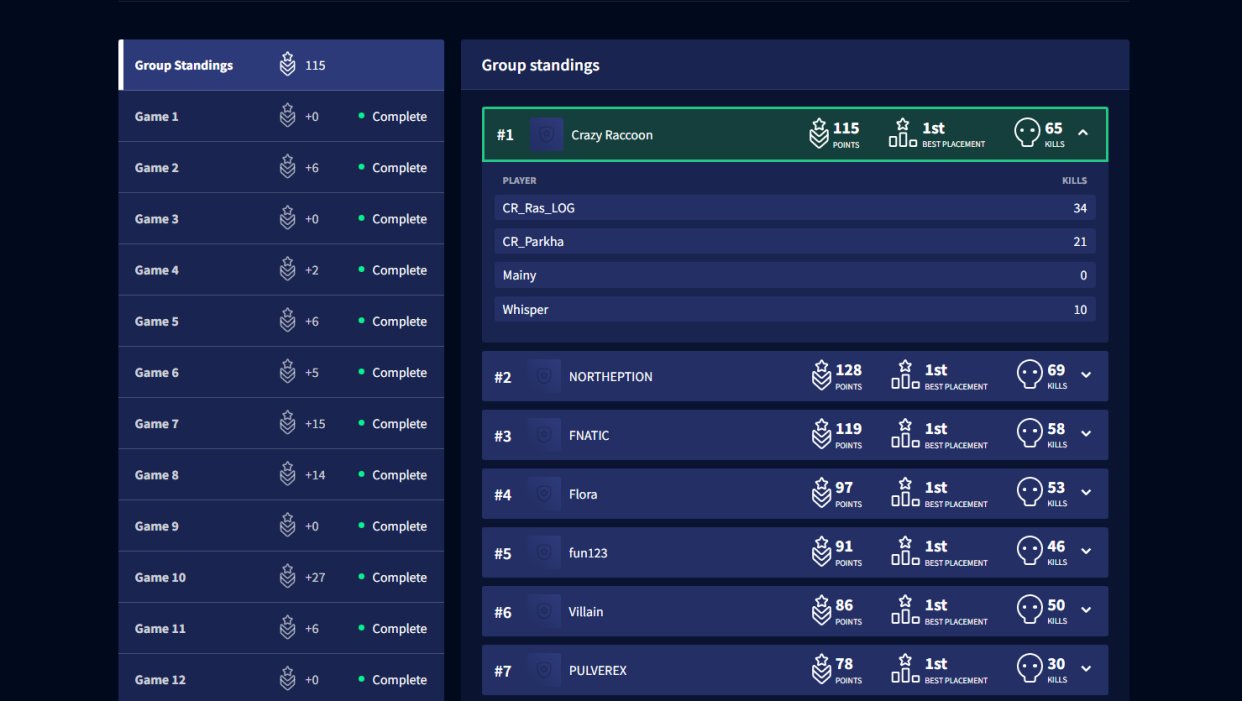Click the skull icon in Villain row
1242x701 pixels.
click(1030, 610)
